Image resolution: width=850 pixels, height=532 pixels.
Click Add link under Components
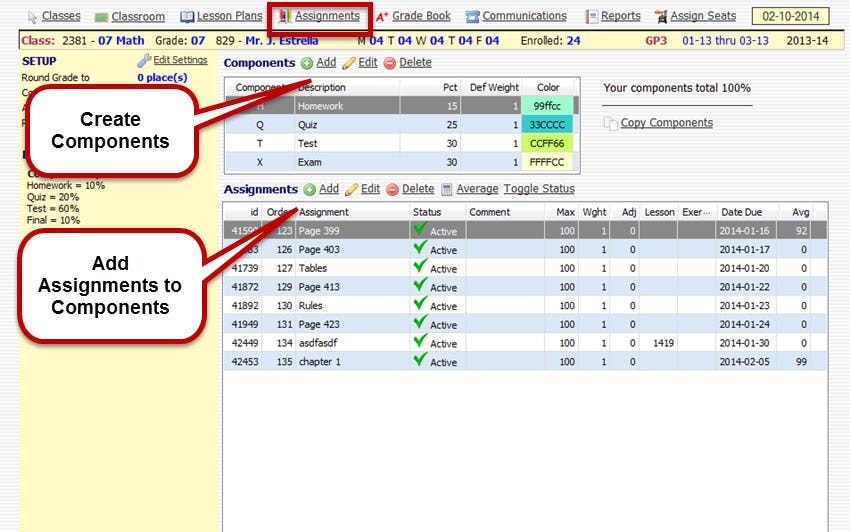[326, 63]
